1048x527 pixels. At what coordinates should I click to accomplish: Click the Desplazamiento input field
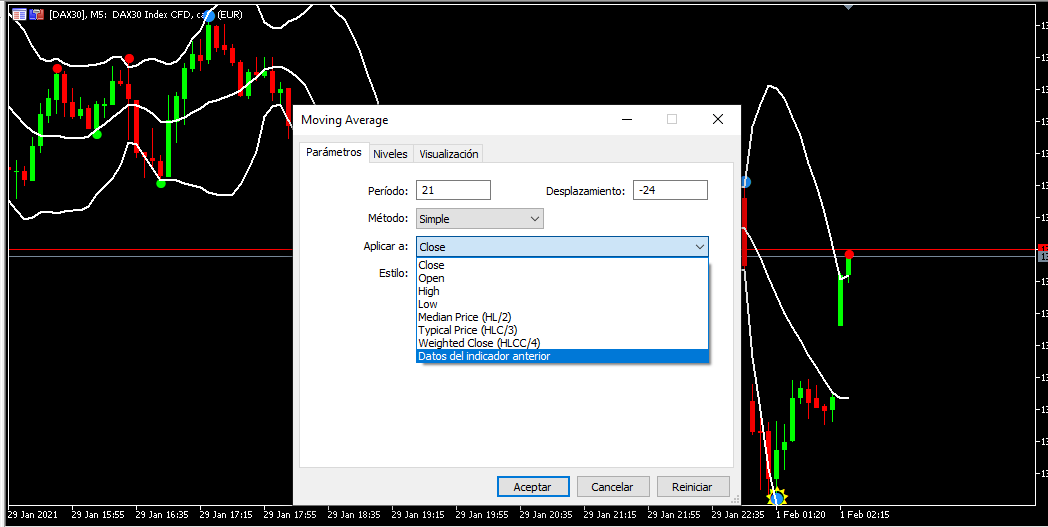[x=670, y=190]
